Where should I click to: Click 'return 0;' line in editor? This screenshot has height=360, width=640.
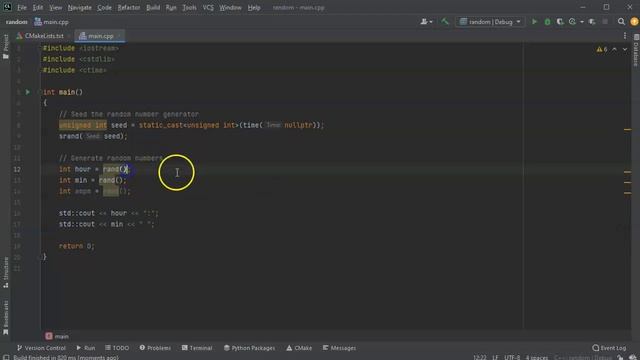(76, 246)
